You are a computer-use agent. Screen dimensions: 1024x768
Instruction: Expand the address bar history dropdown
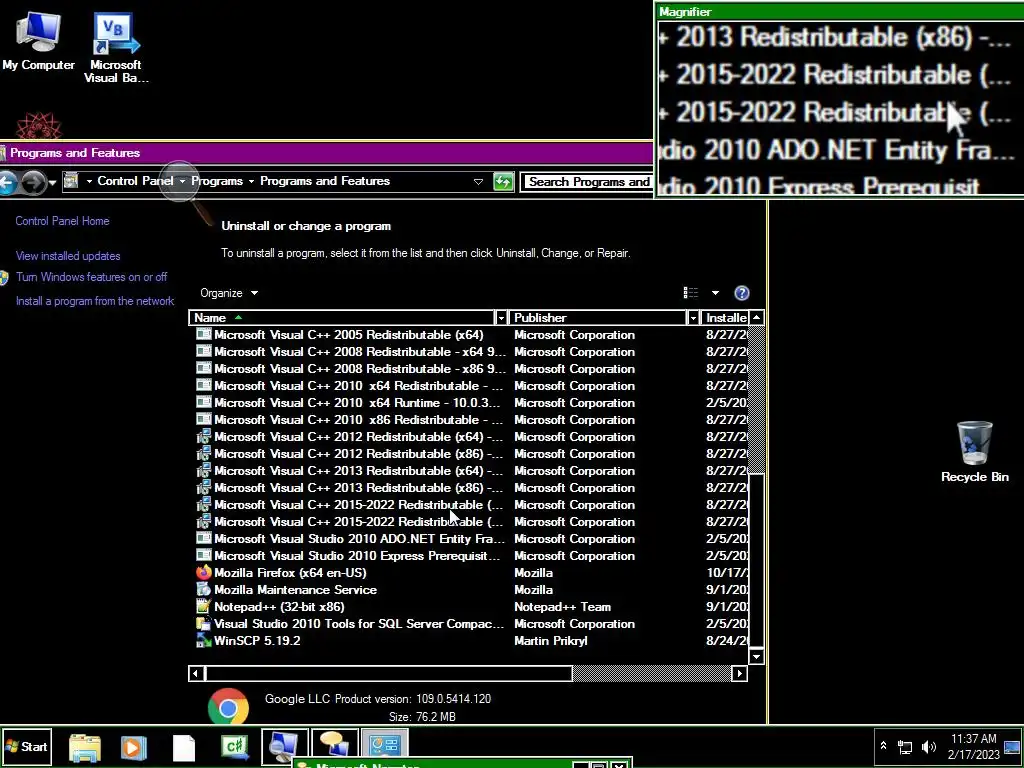(x=478, y=182)
